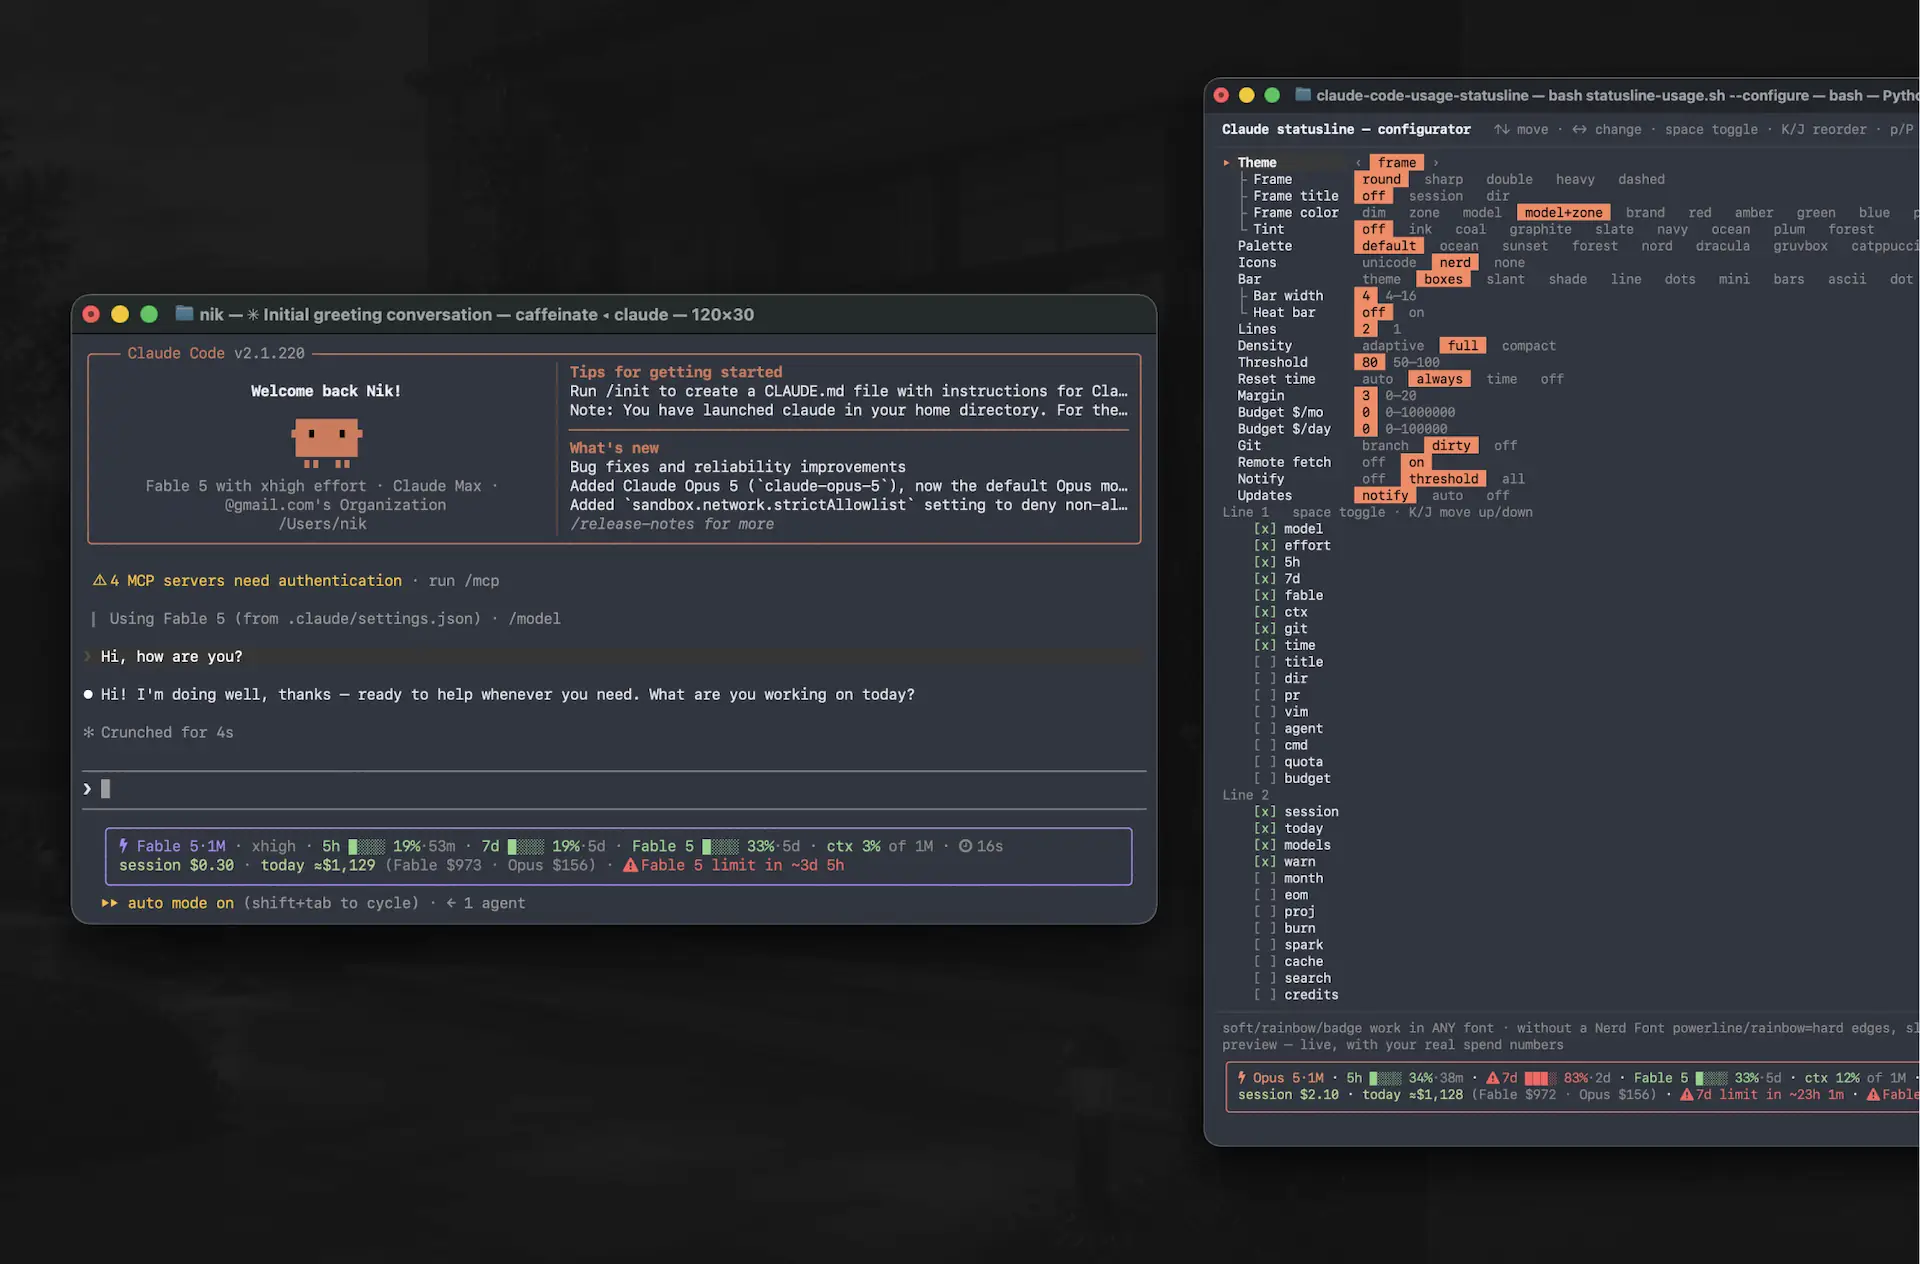
Task: Select the Frame color row in the Theme tree
Action: pyautogui.click(x=1296, y=213)
